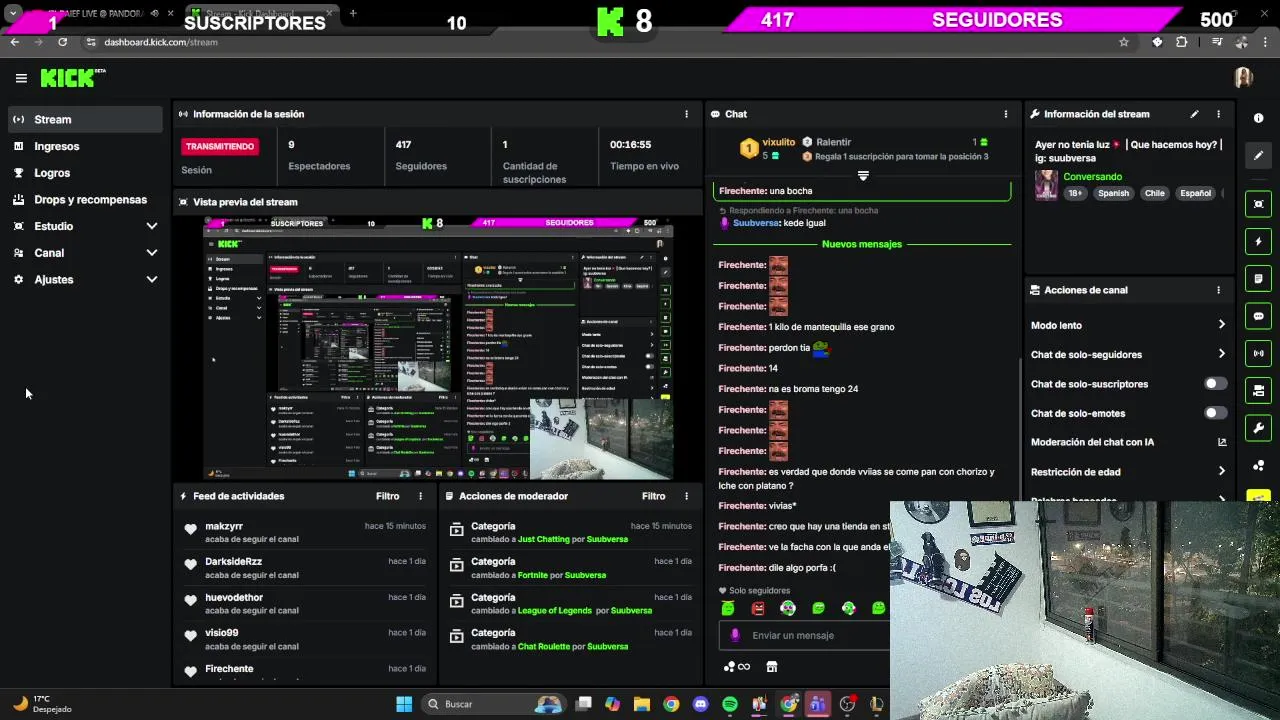Click League of Legends category link
This screenshot has width=1280, height=720.
[554, 611]
